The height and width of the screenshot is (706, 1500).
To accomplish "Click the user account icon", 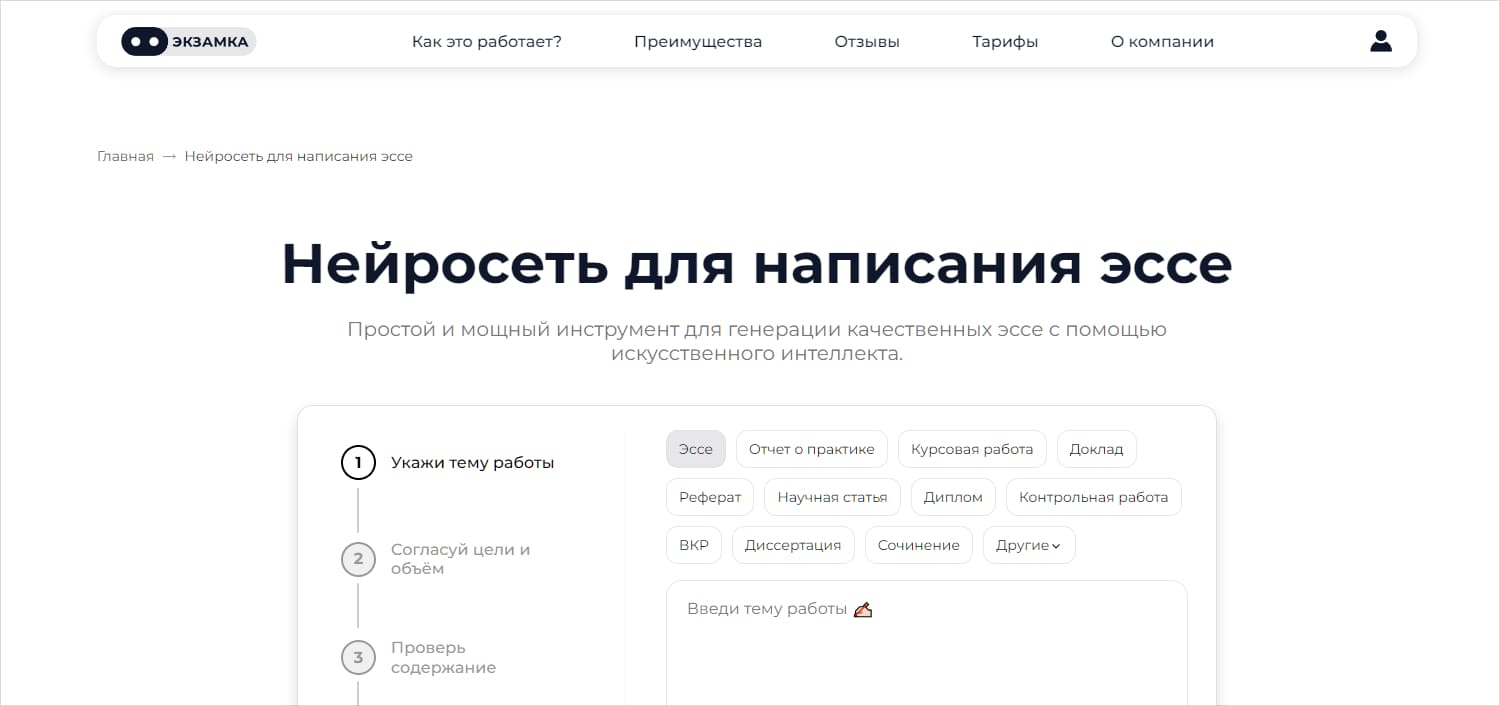I will [1380, 41].
